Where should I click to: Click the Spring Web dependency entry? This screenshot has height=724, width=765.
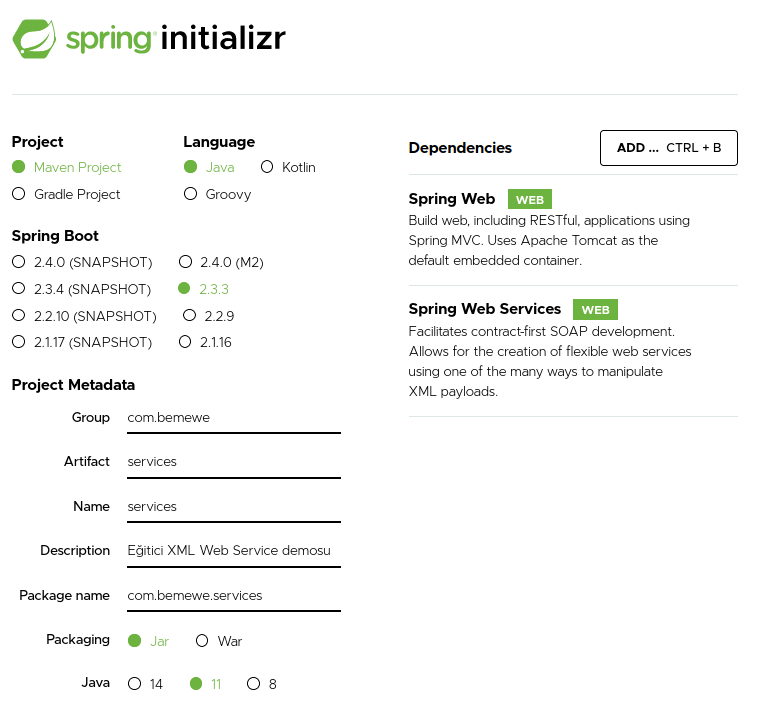[x=452, y=199]
